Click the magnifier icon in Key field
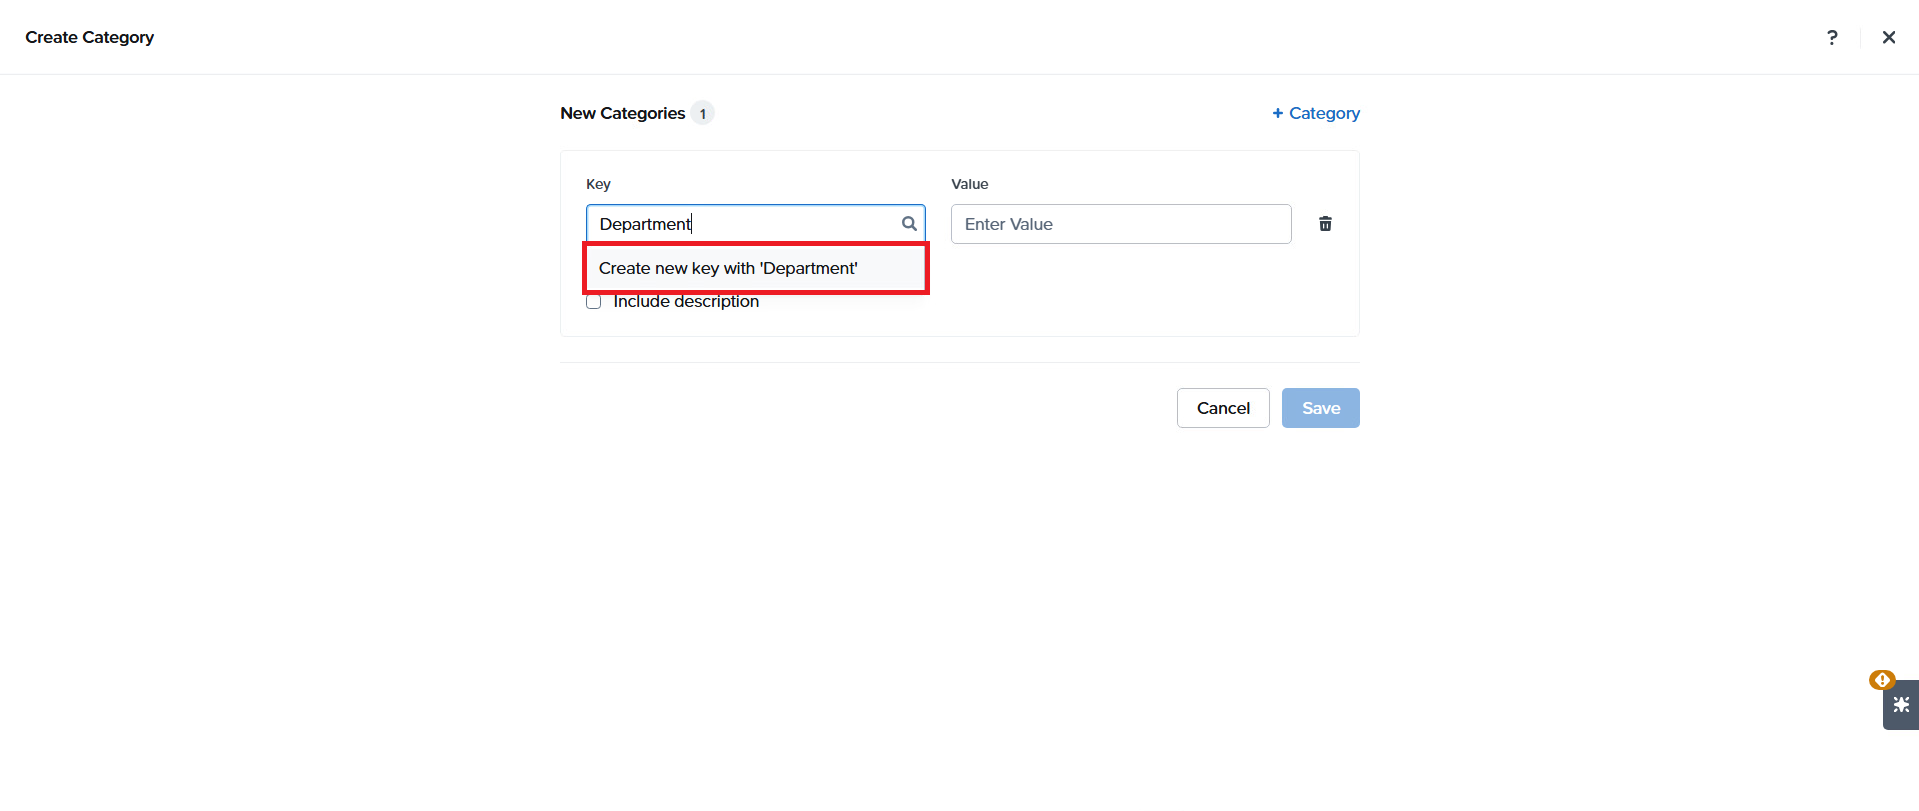 point(909,224)
